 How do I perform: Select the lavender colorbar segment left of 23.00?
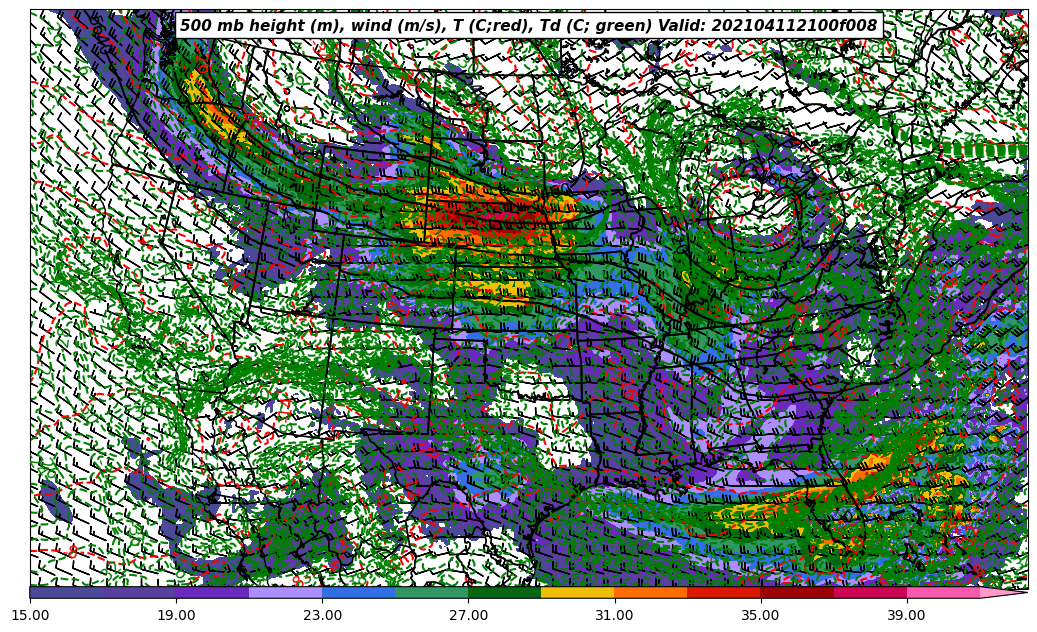[x=285, y=592]
